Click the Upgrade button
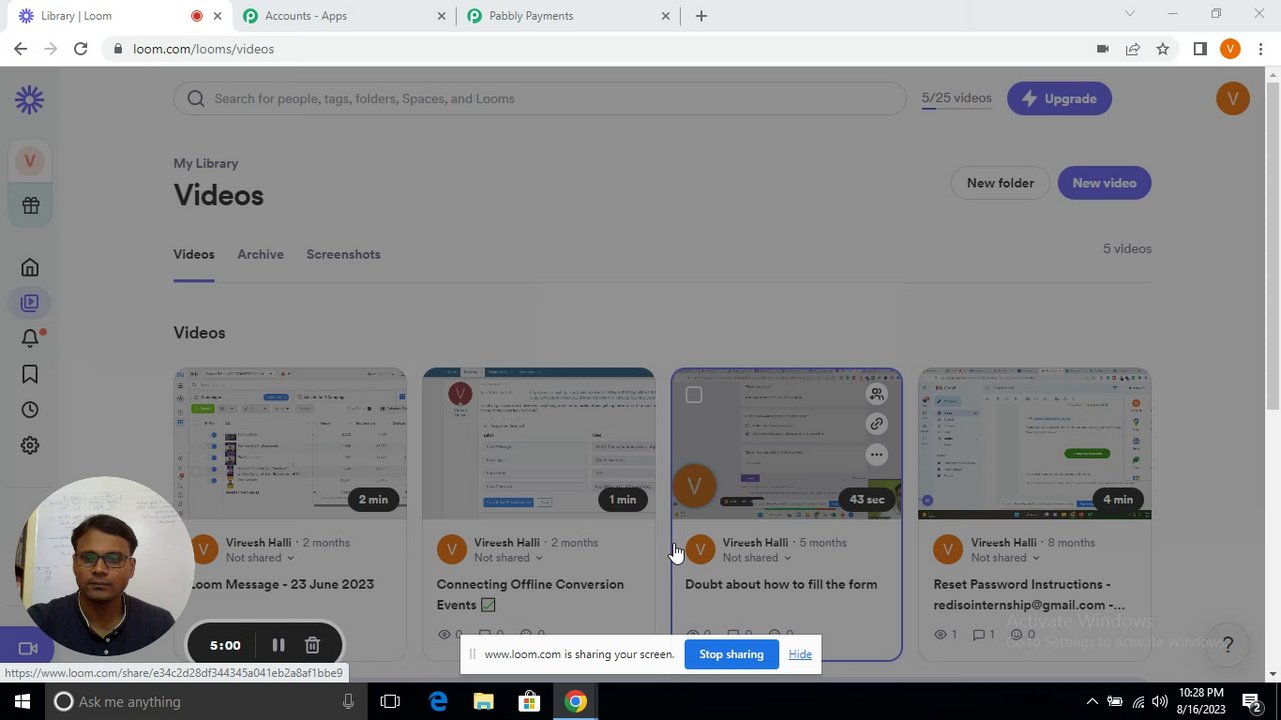This screenshot has height=720, width=1281. 1059,98
